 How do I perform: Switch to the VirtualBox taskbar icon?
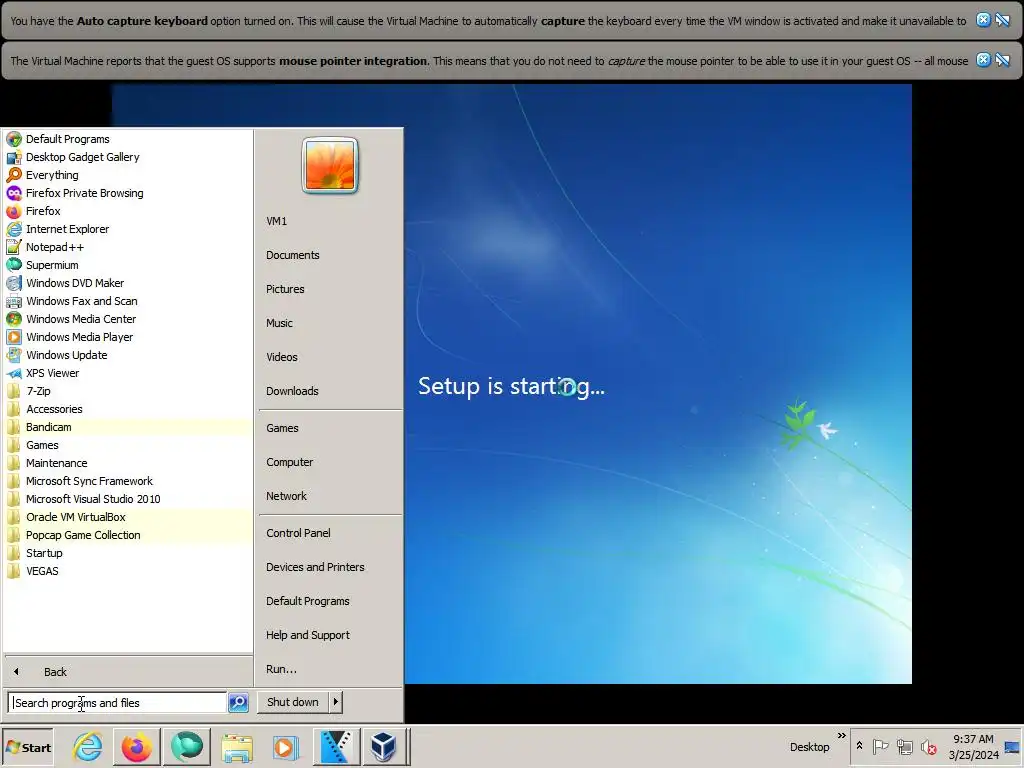pyautogui.click(x=384, y=746)
